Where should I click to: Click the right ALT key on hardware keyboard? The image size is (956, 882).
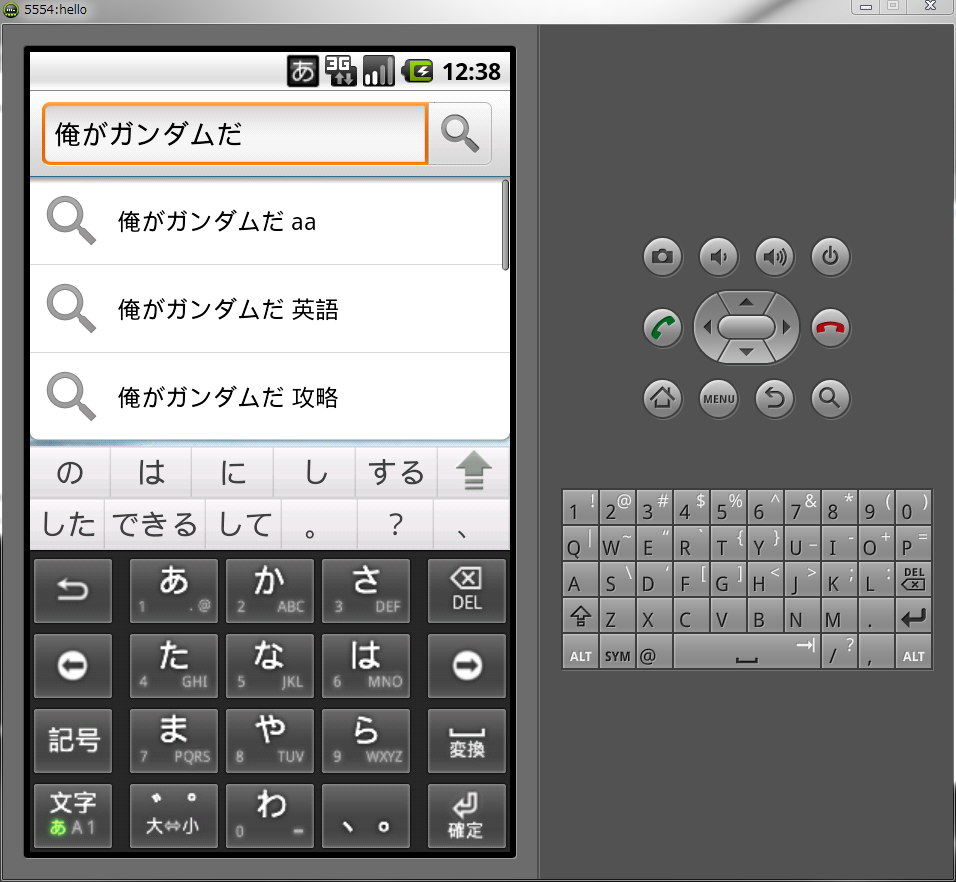pyautogui.click(x=913, y=653)
